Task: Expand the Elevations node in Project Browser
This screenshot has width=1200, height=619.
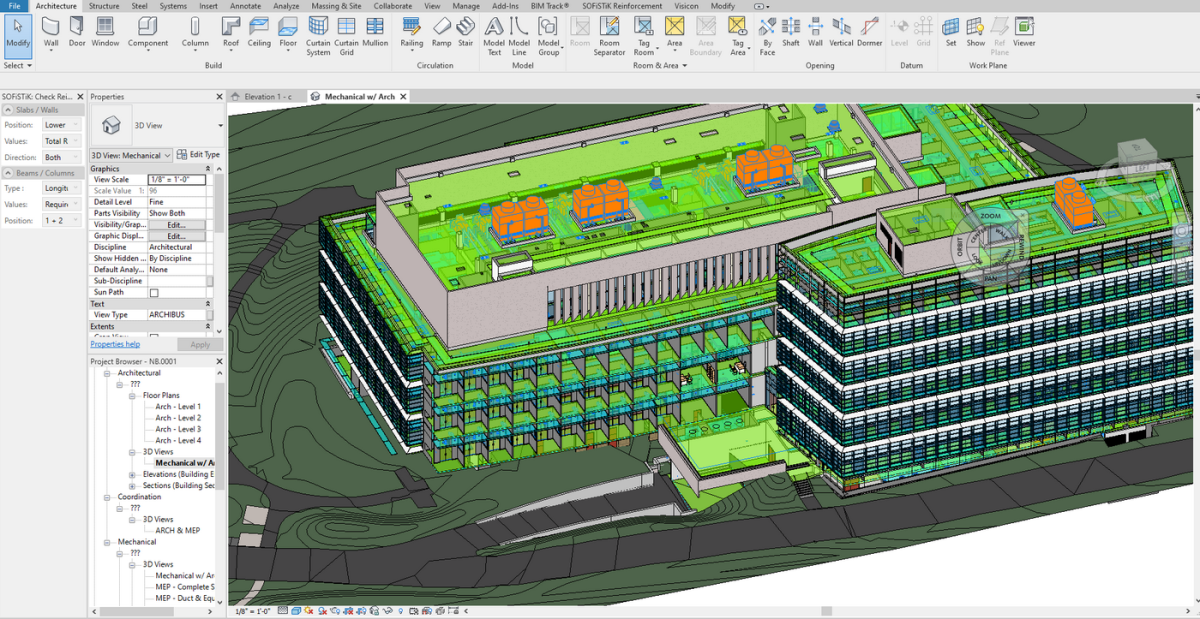Action: (133, 474)
